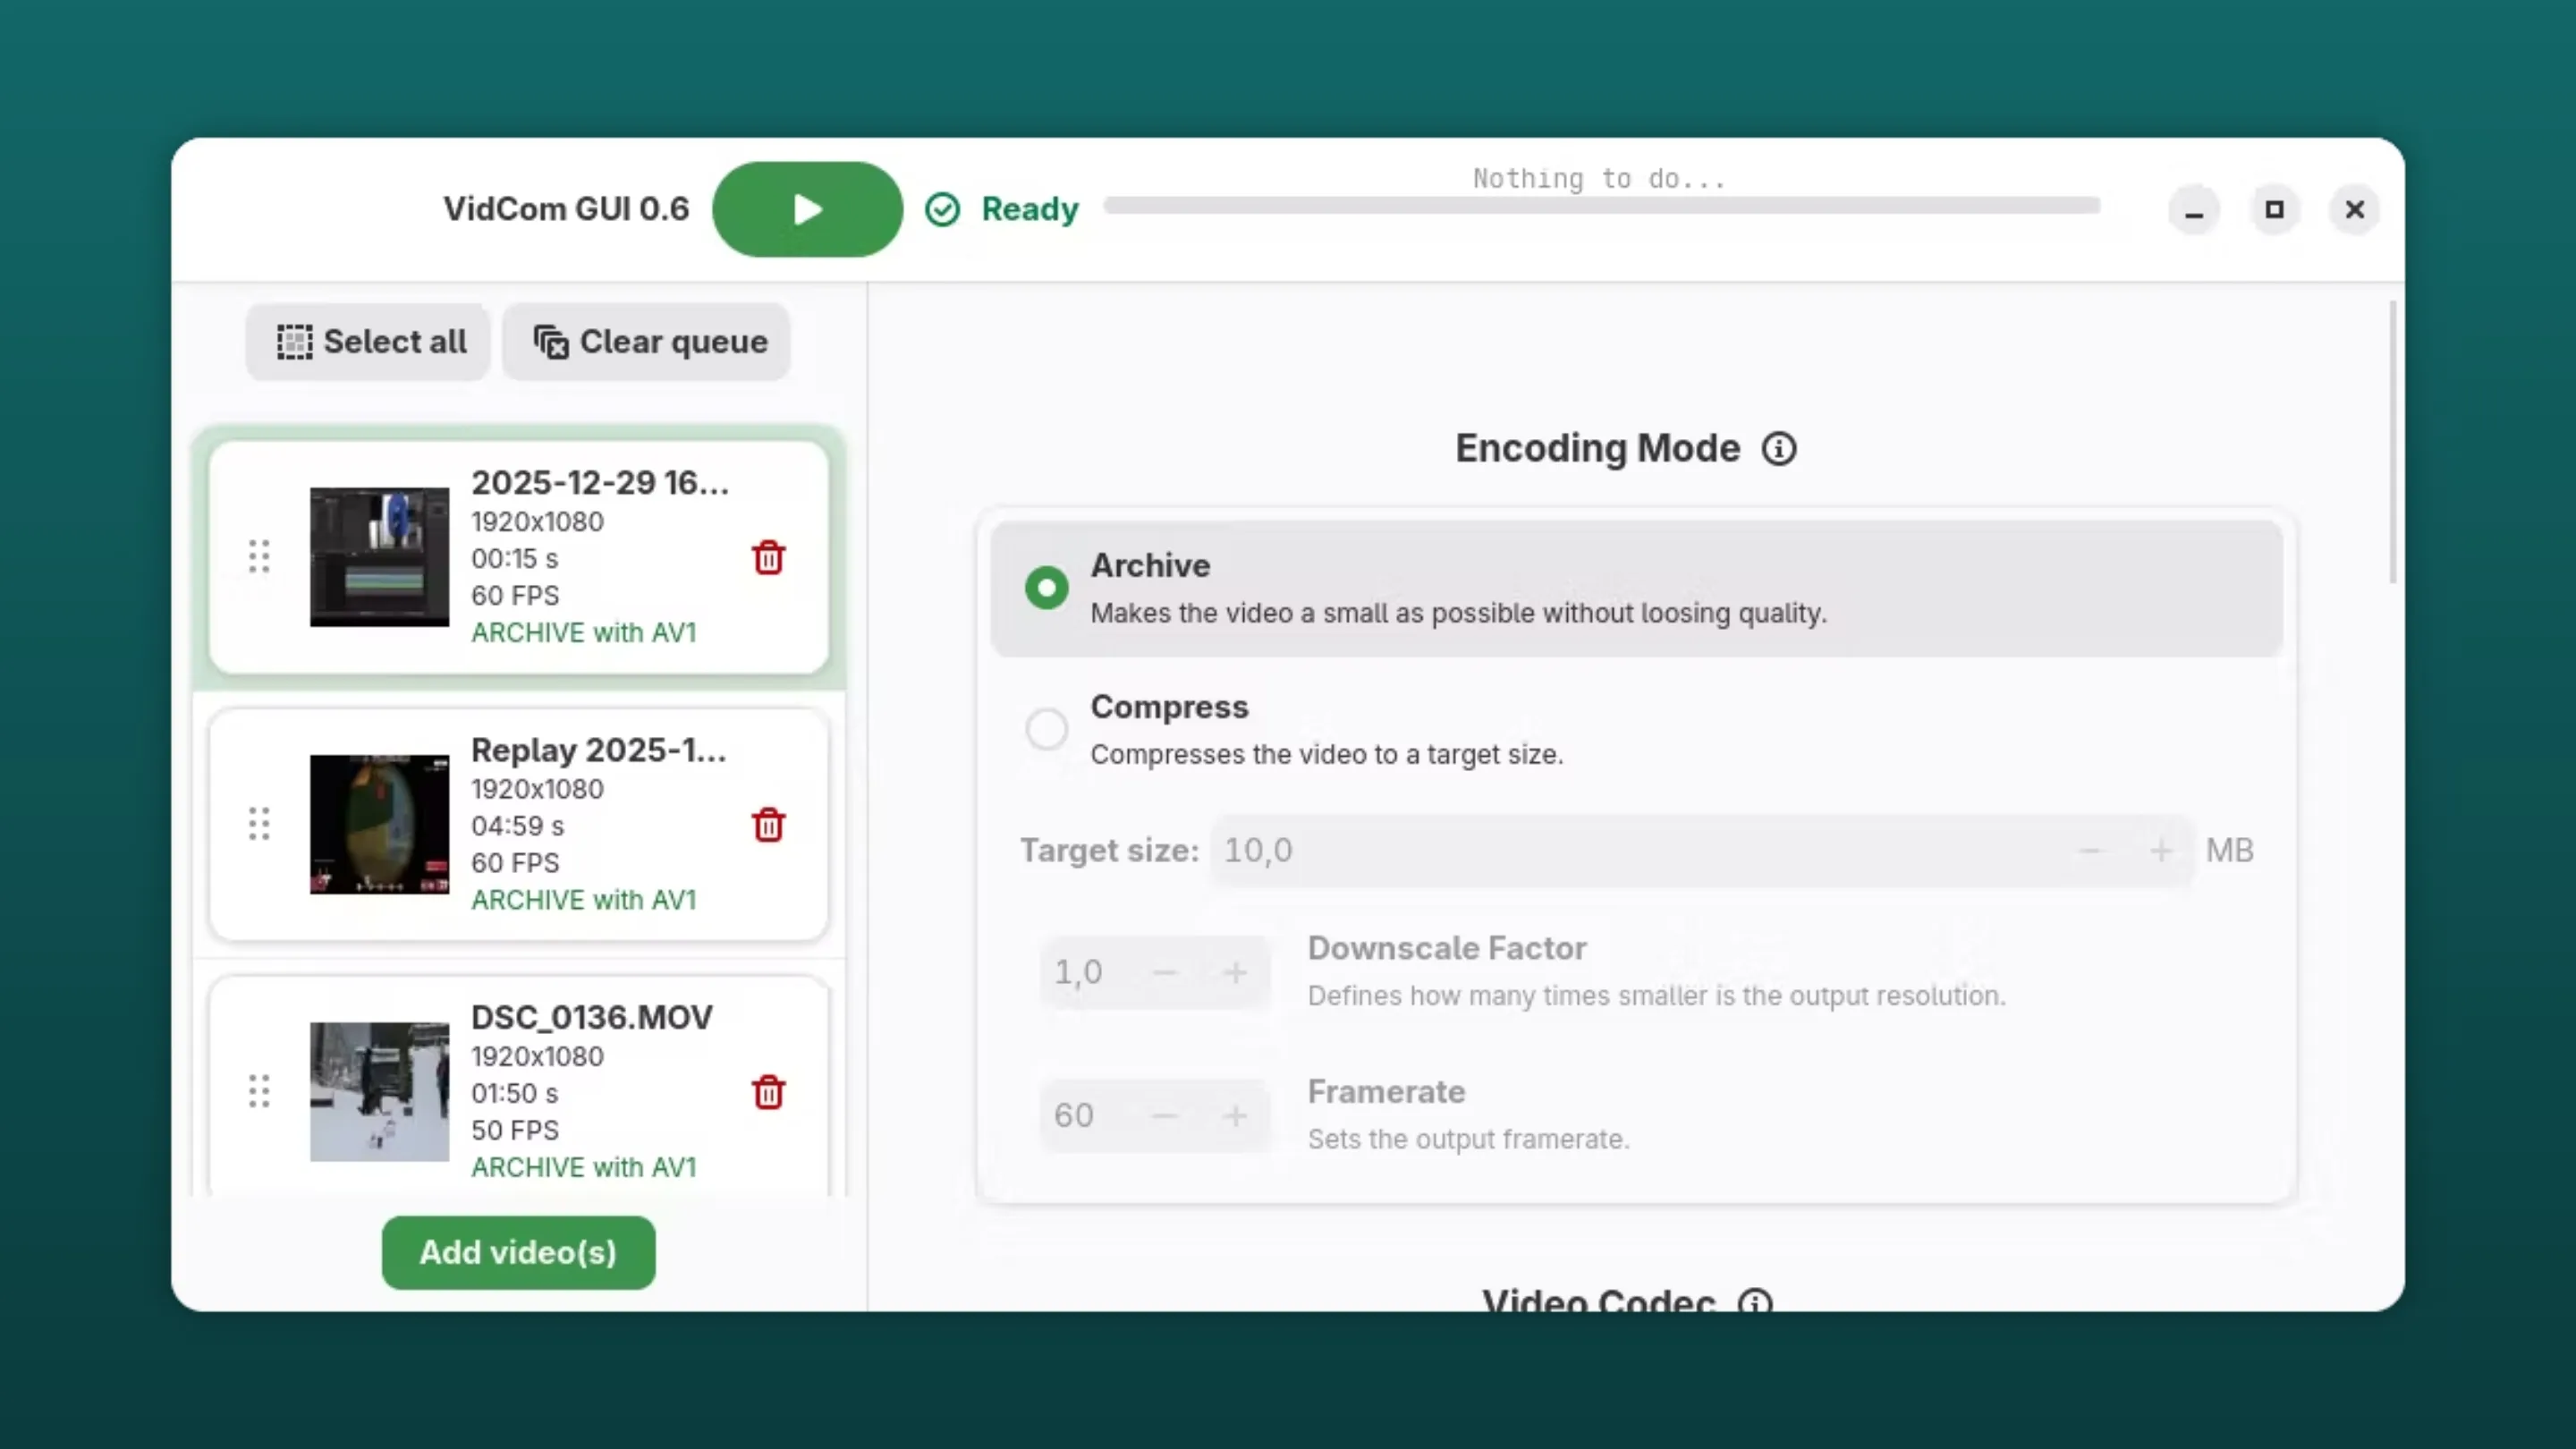Choose the Compress encoding mode
Viewport: 2576px width, 1449px height.
(1046, 729)
